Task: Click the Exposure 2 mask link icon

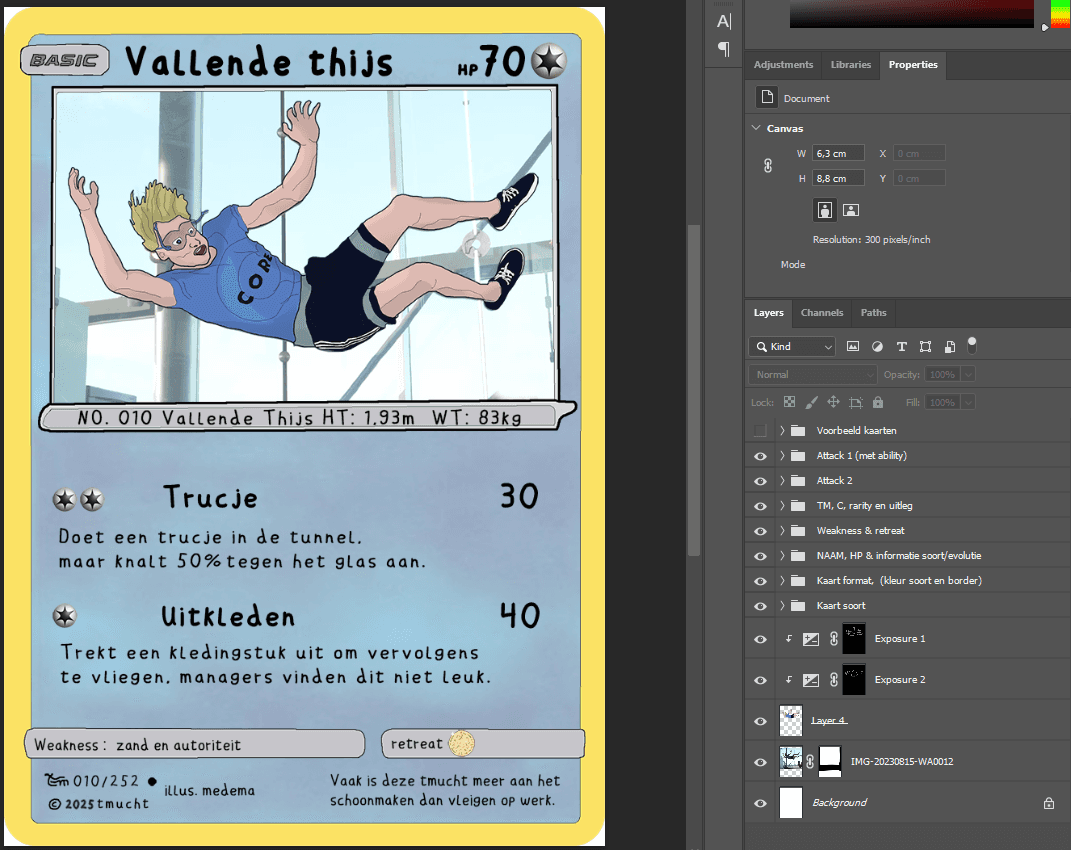Action: [834, 680]
